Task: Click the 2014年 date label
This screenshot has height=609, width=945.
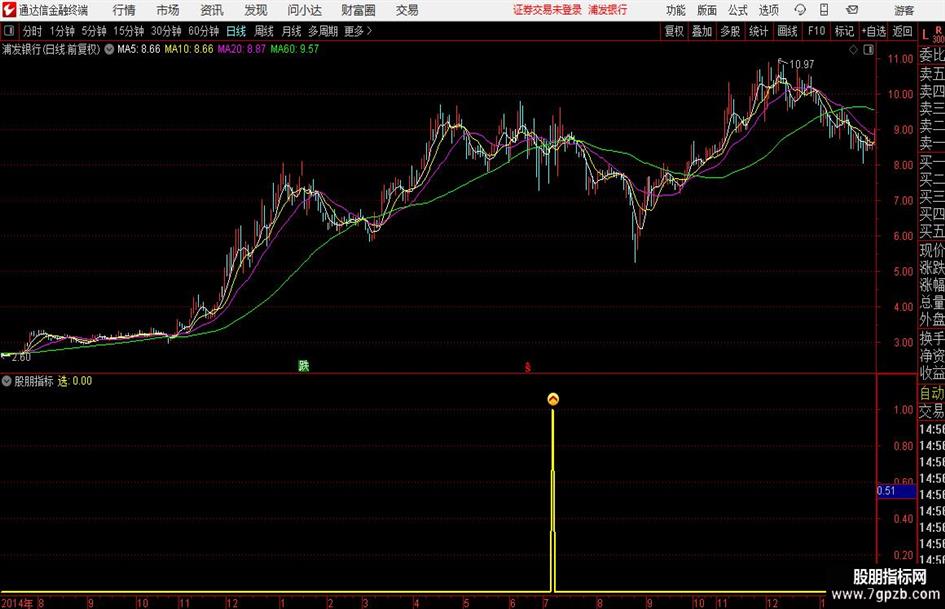Action: pyautogui.click(x=17, y=603)
